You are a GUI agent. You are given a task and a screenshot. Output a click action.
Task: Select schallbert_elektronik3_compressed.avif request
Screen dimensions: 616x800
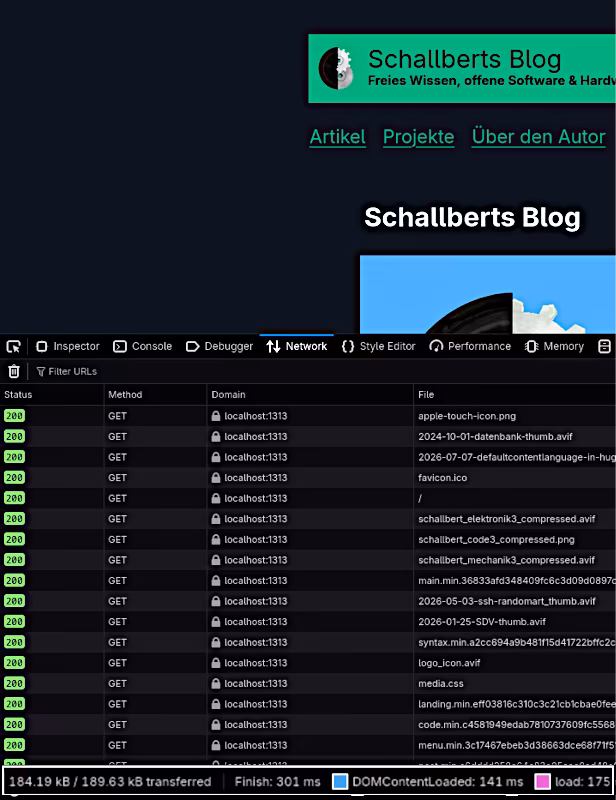point(308,519)
